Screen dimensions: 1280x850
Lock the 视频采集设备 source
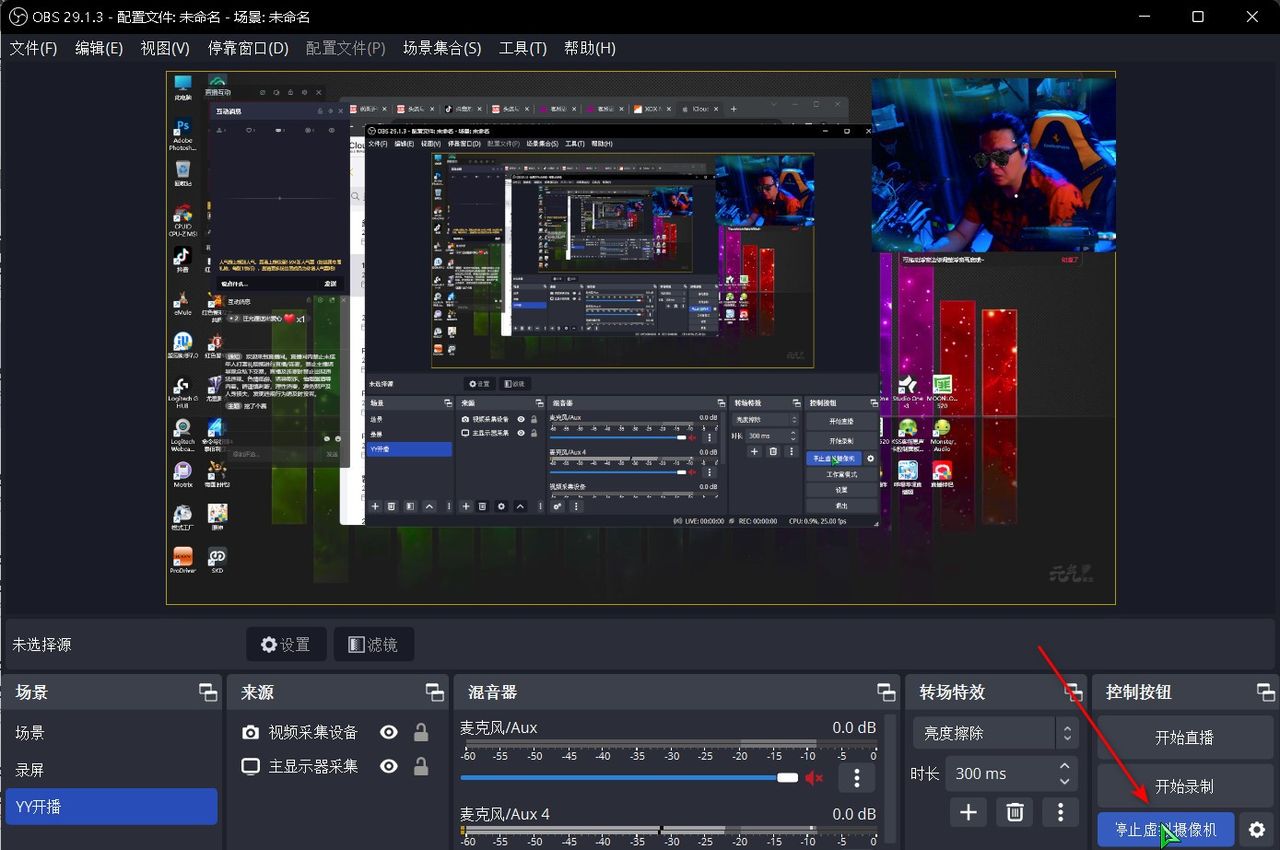click(421, 733)
